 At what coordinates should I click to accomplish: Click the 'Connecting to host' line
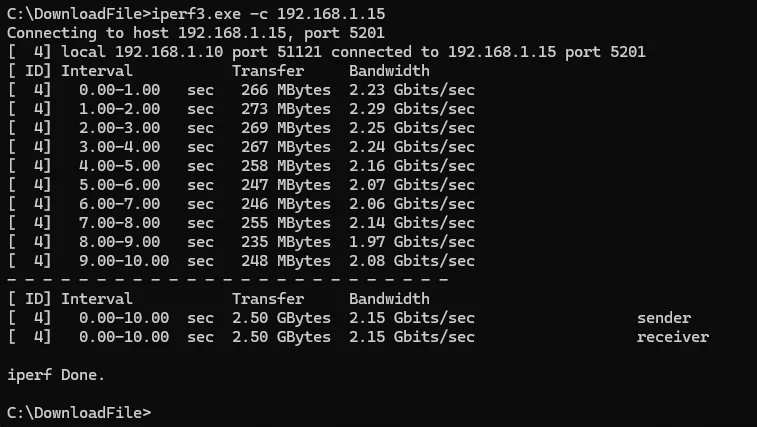[x=196, y=33]
